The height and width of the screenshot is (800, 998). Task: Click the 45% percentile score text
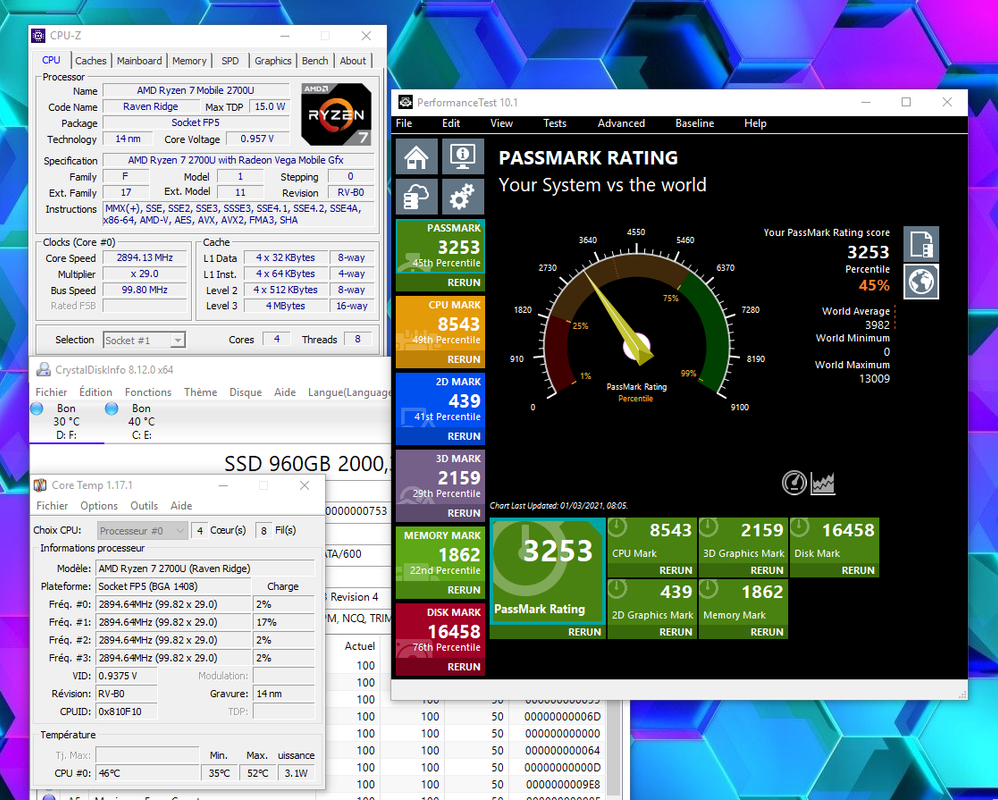pos(874,286)
